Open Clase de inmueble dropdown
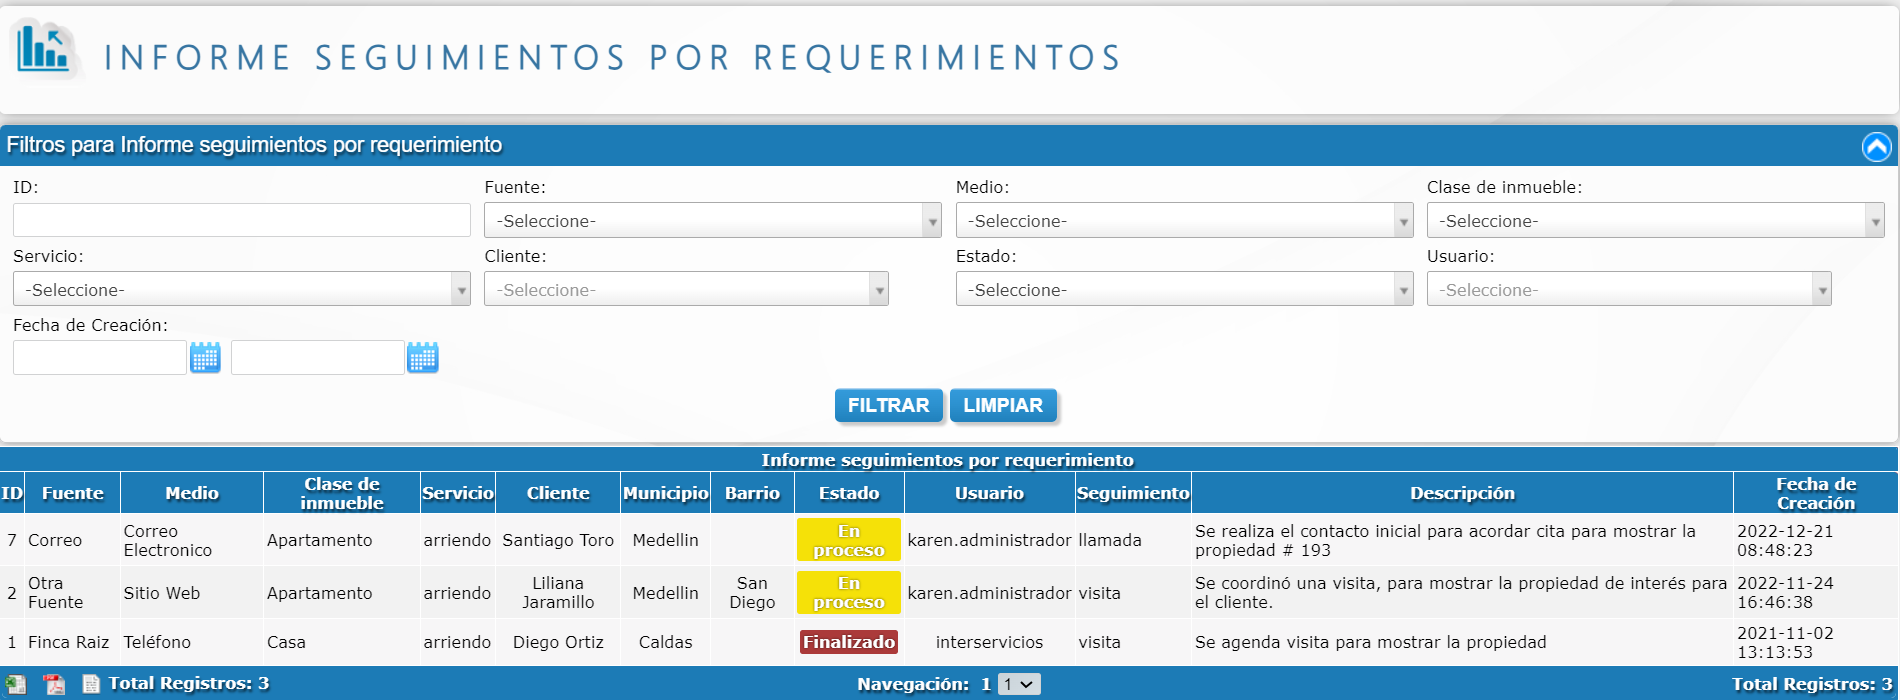Viewport: 1900px width, 700px height. [1655, 221]
